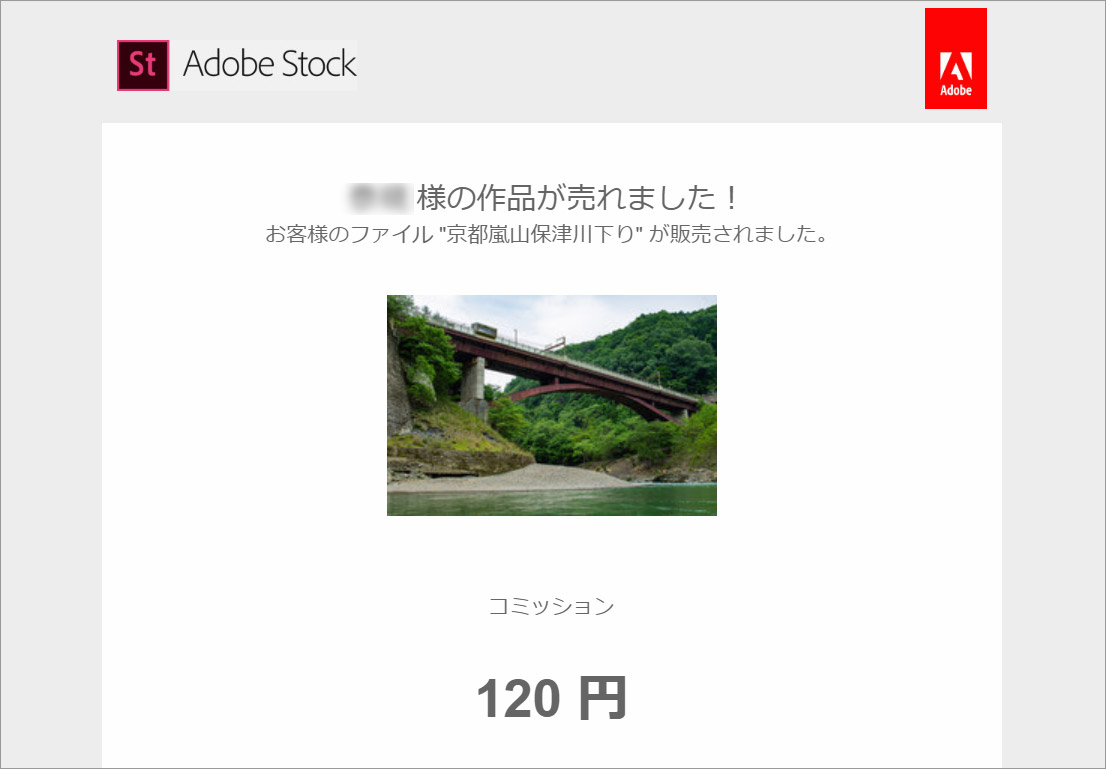Click the gravel riverbank in the photo

(x=515, y=478)
